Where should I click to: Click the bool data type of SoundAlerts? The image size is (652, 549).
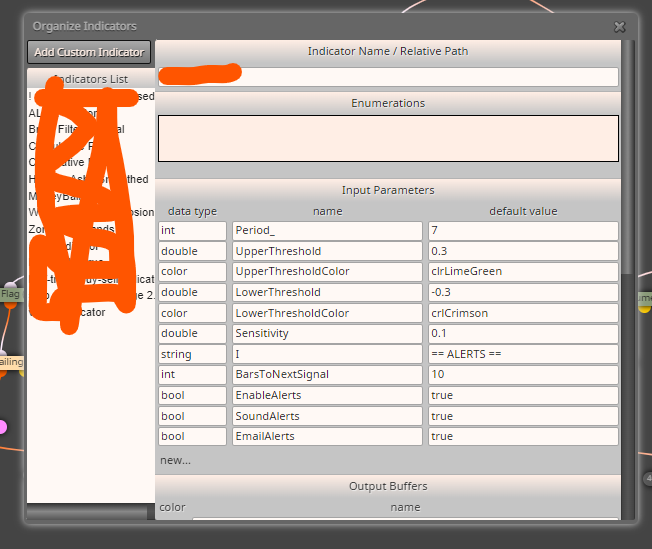click(x=192, y=416)
